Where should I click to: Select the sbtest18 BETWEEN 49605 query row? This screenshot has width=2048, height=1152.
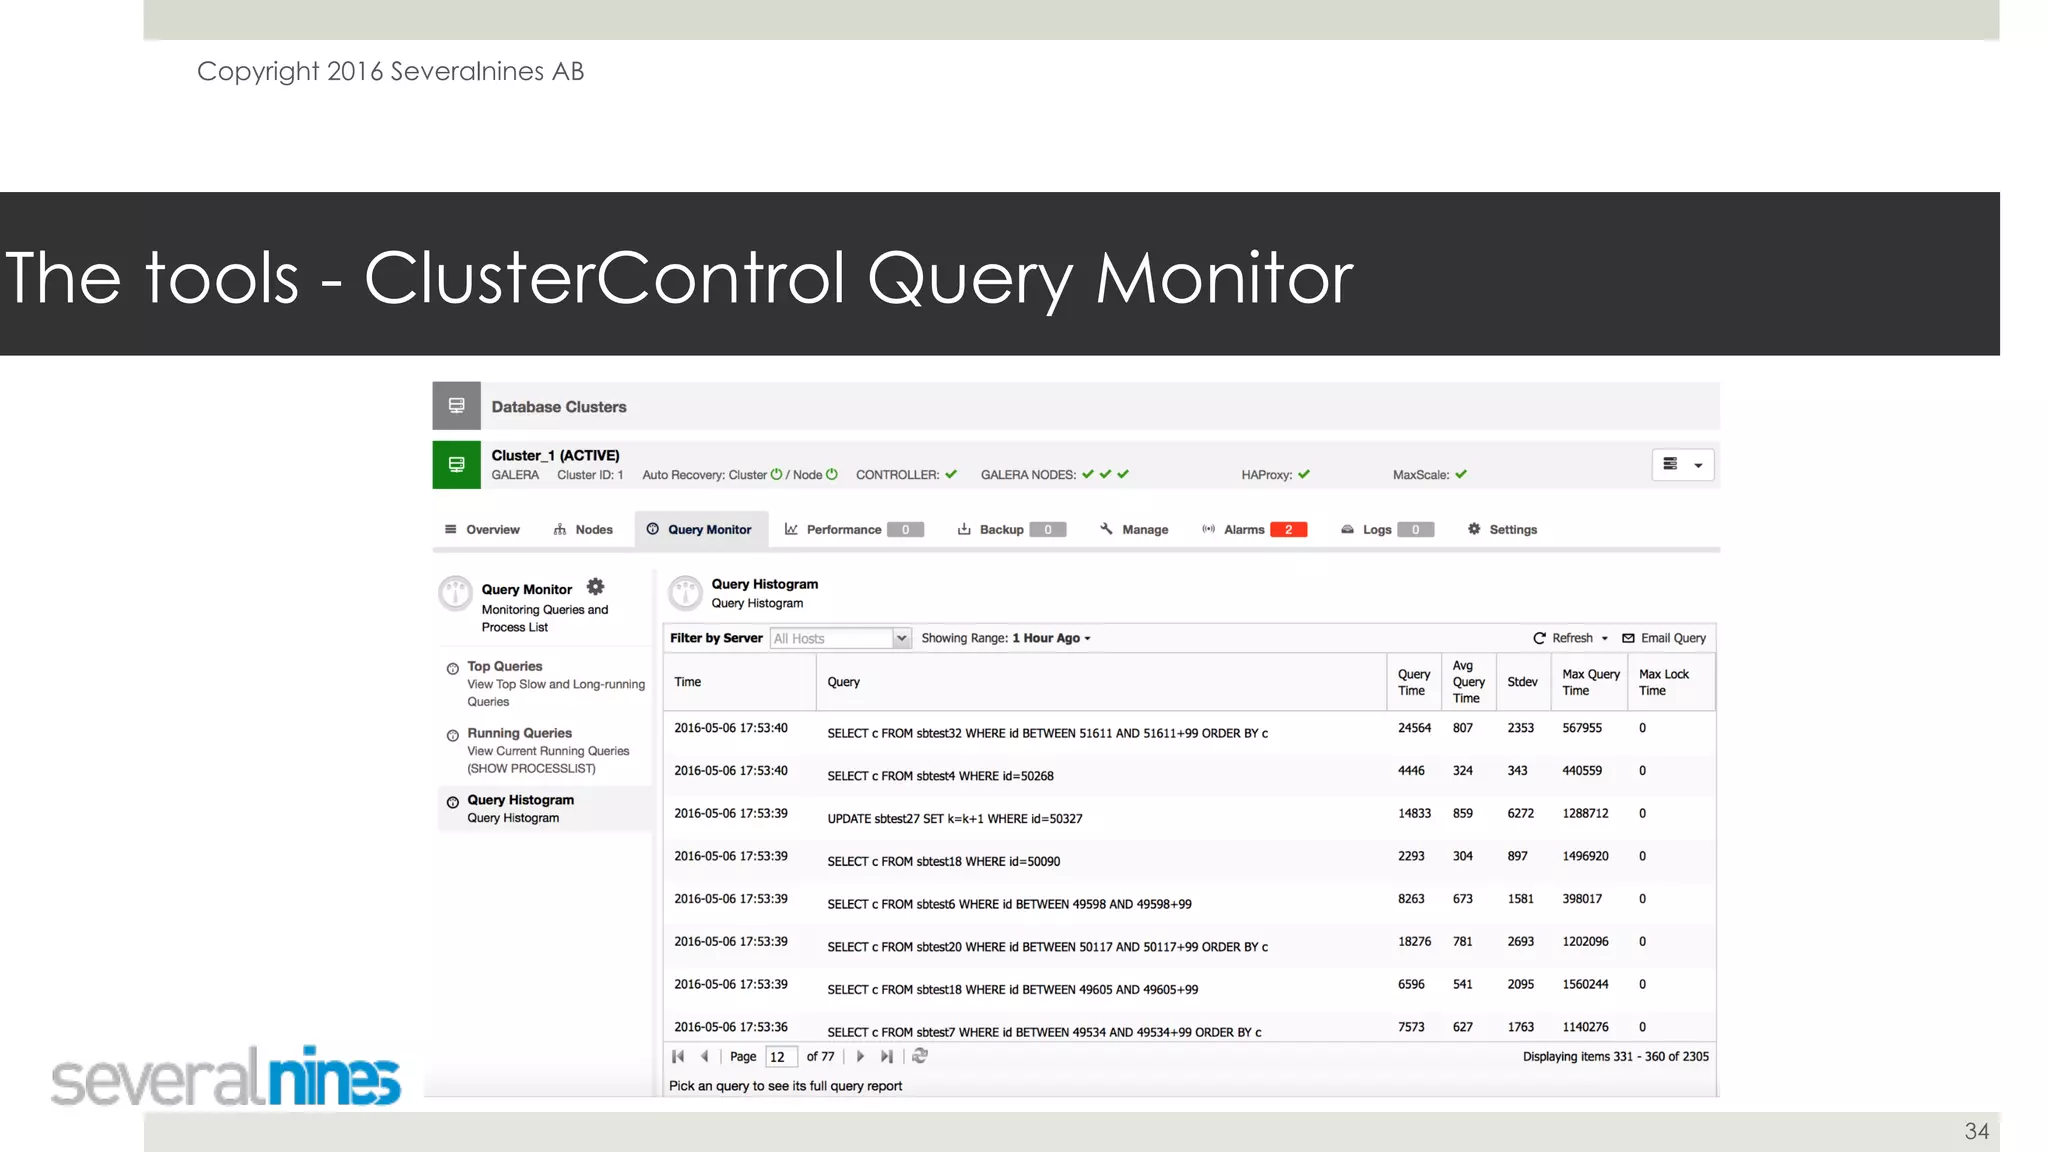click(x=1189, y=989)
